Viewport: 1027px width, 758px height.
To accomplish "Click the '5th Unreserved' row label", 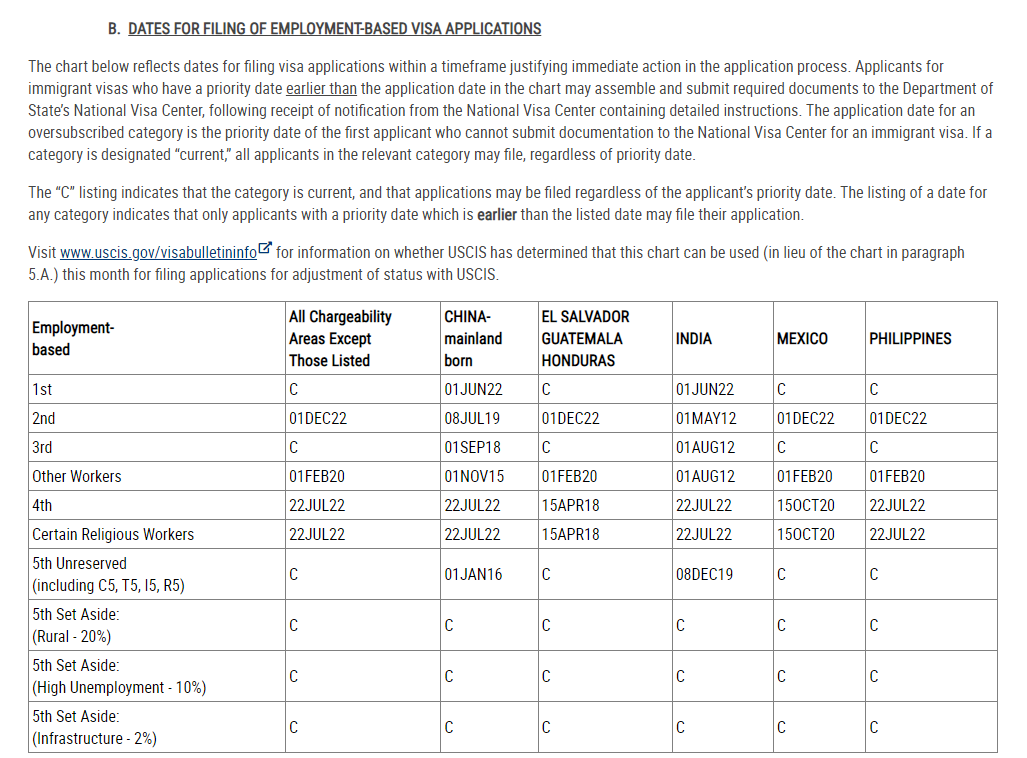I will point(108,574).
